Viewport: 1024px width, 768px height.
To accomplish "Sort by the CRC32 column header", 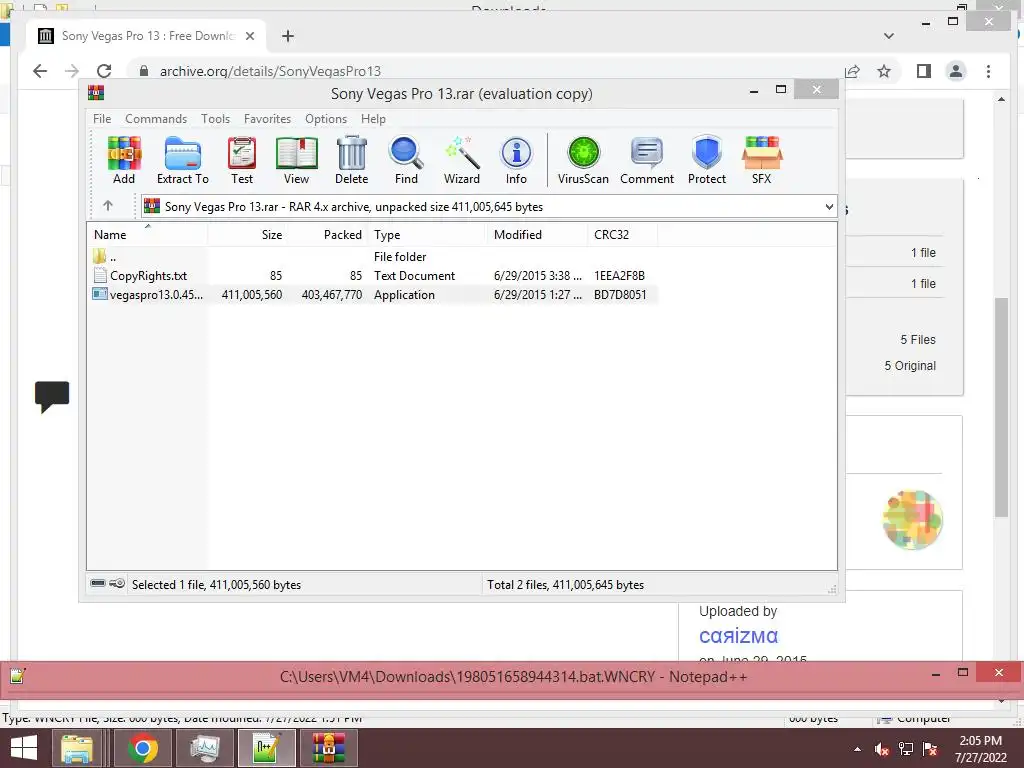I will [622, 234].
